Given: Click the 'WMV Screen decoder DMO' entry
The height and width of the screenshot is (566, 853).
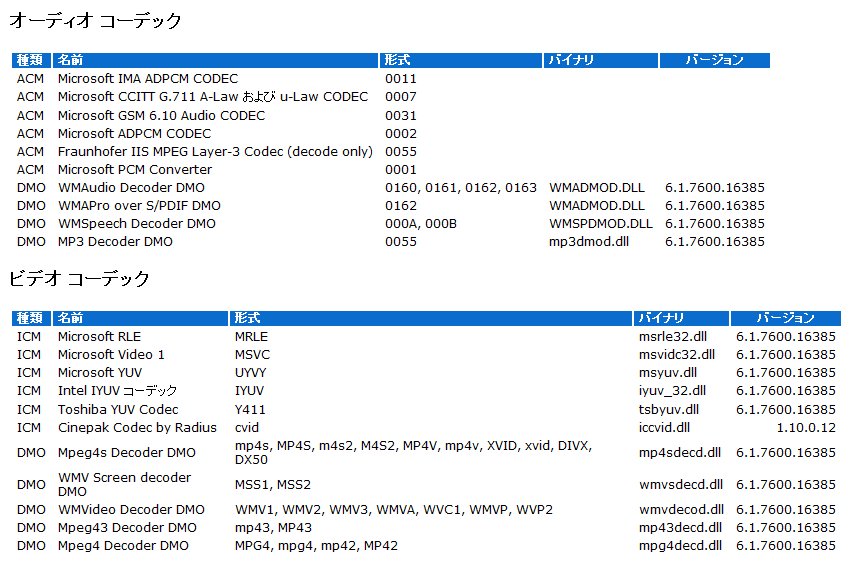Looking at the screenshot, I should pyautogui.click(x=124, y=484).
